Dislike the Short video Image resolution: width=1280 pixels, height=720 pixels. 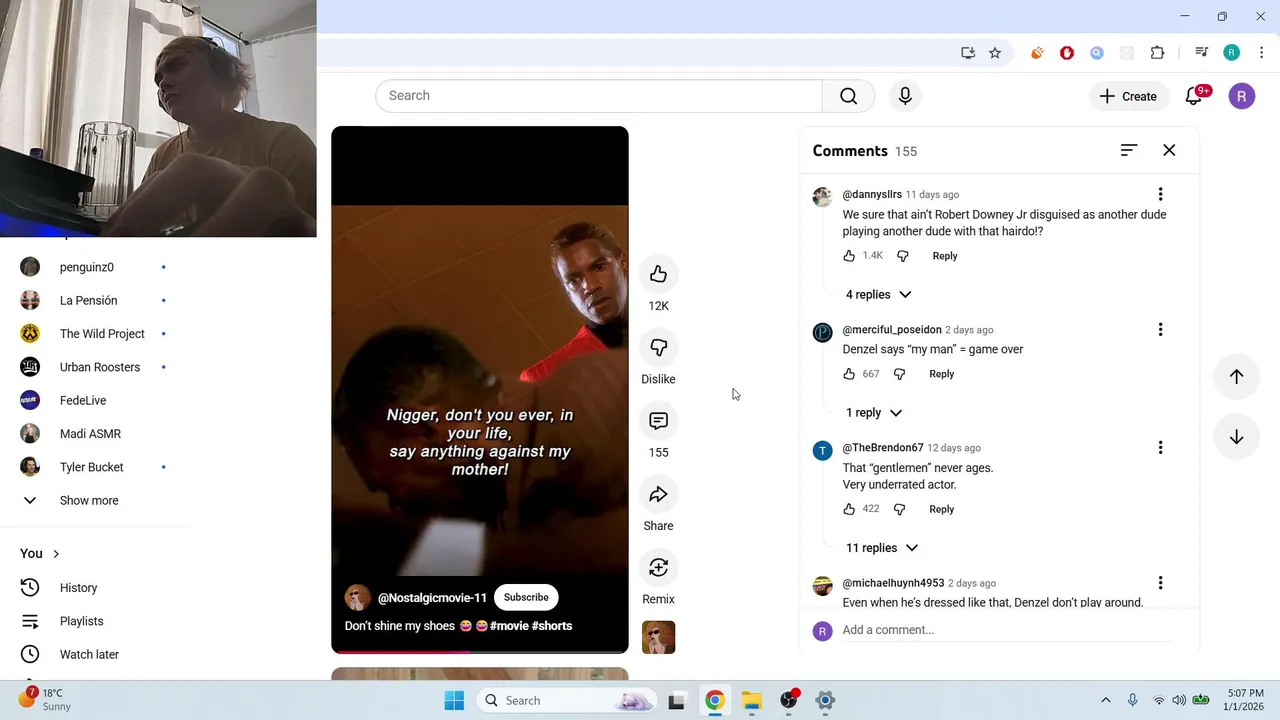(x=658, y=347)
